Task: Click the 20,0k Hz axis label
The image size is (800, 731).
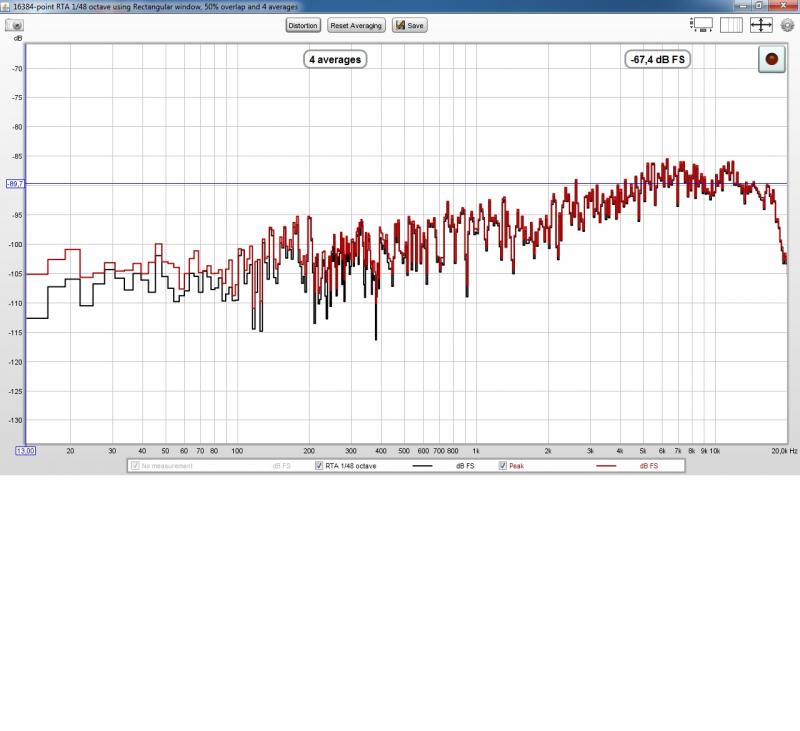Action: 784,451
